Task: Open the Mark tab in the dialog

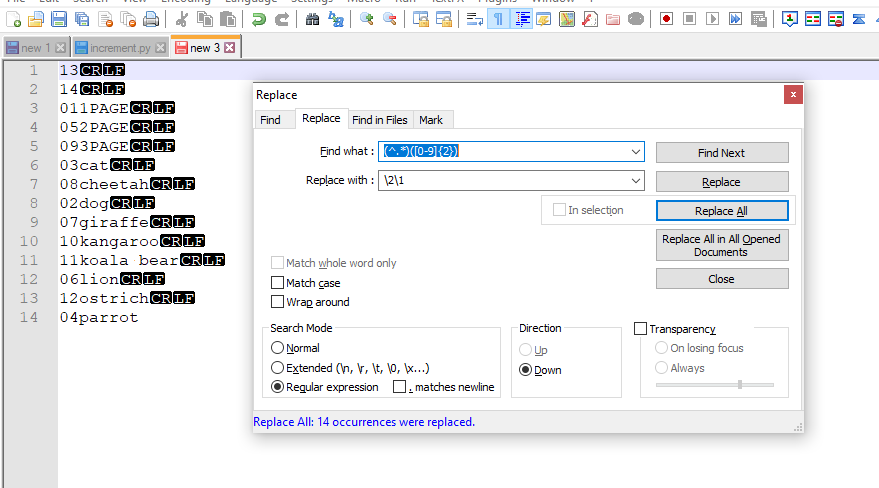Action: (431, 120)
